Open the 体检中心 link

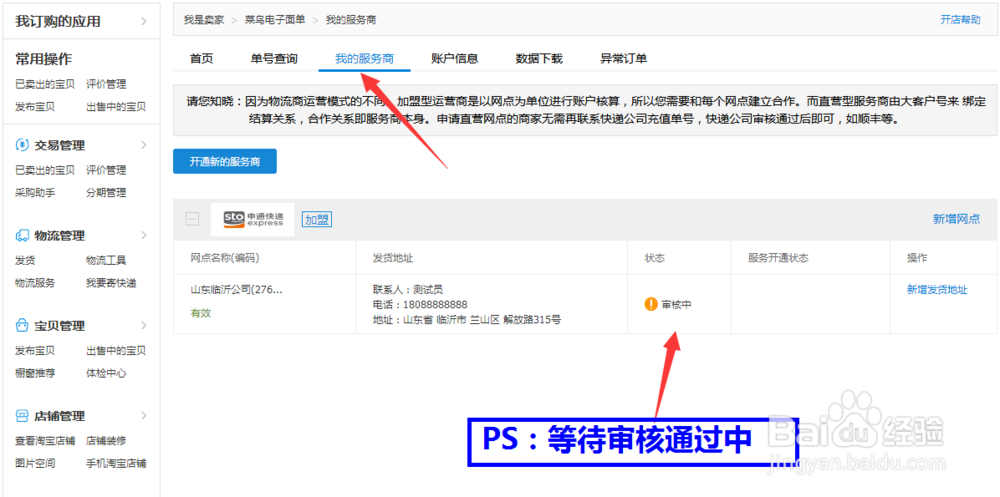[x=106, y=373]
